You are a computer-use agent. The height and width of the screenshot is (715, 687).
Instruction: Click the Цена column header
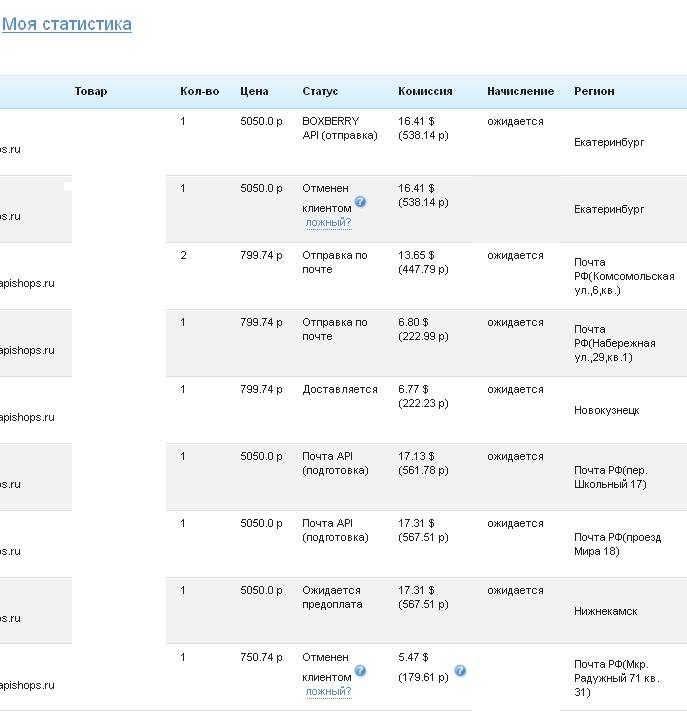[x=254, y=91]
